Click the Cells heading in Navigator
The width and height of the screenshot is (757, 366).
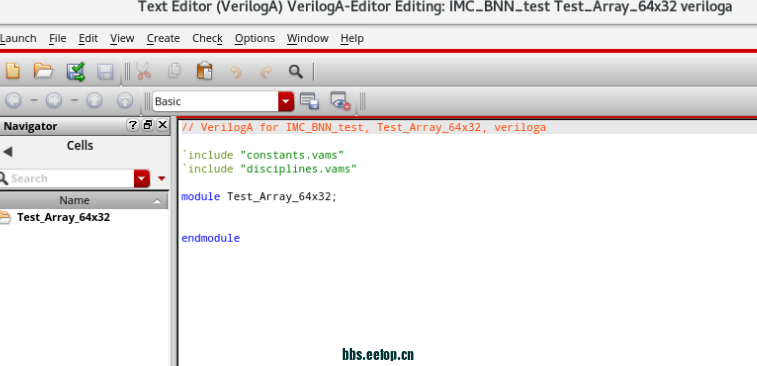[80, 146]
